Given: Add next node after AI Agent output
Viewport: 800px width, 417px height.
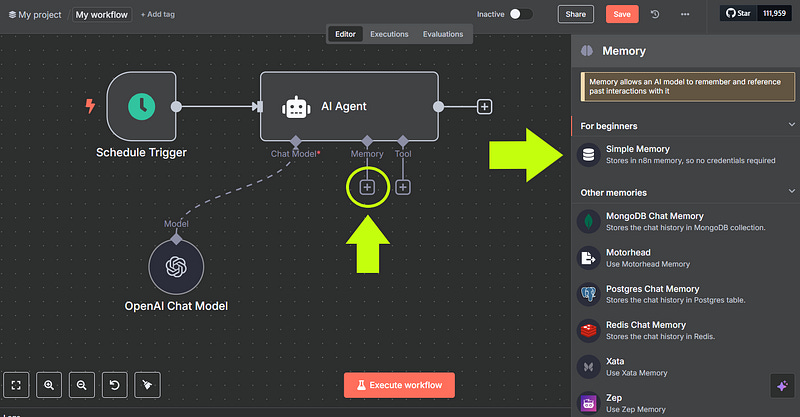Looking at the screenshot, I should click(x=484, y=107).
